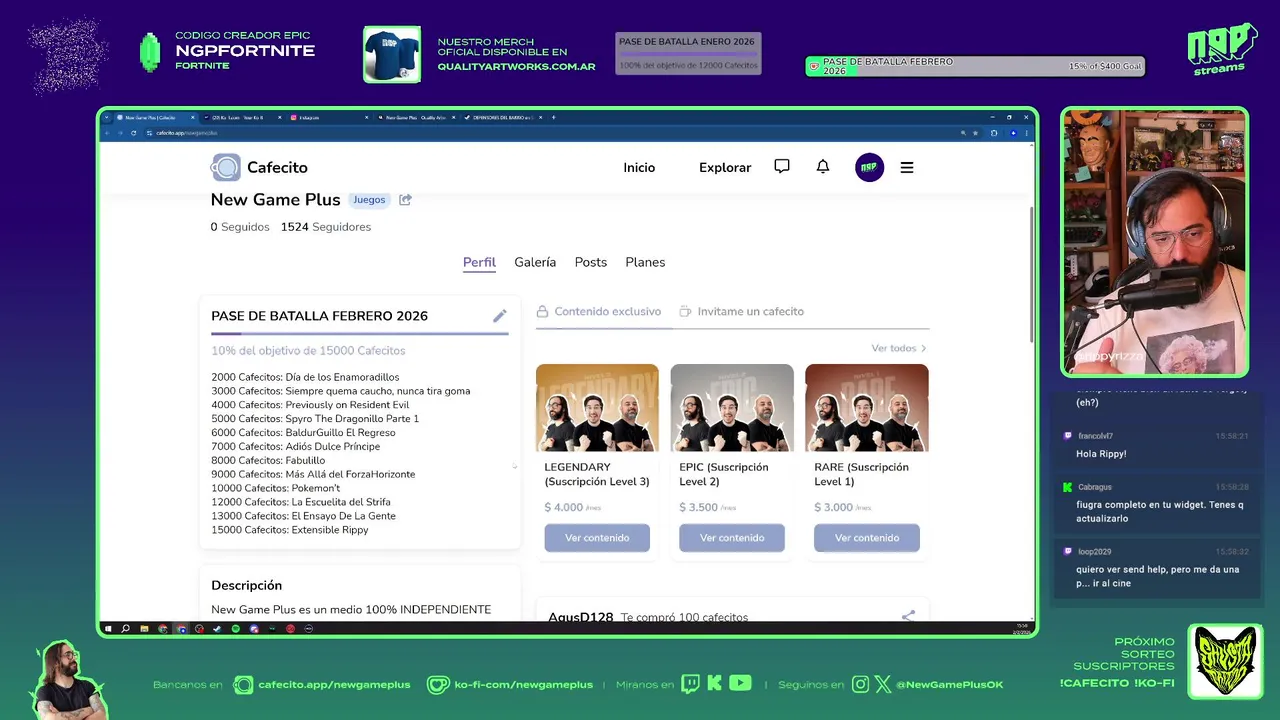
Task: Select the Planes tab
Action: pyautogui.click(x=645, y=262)
